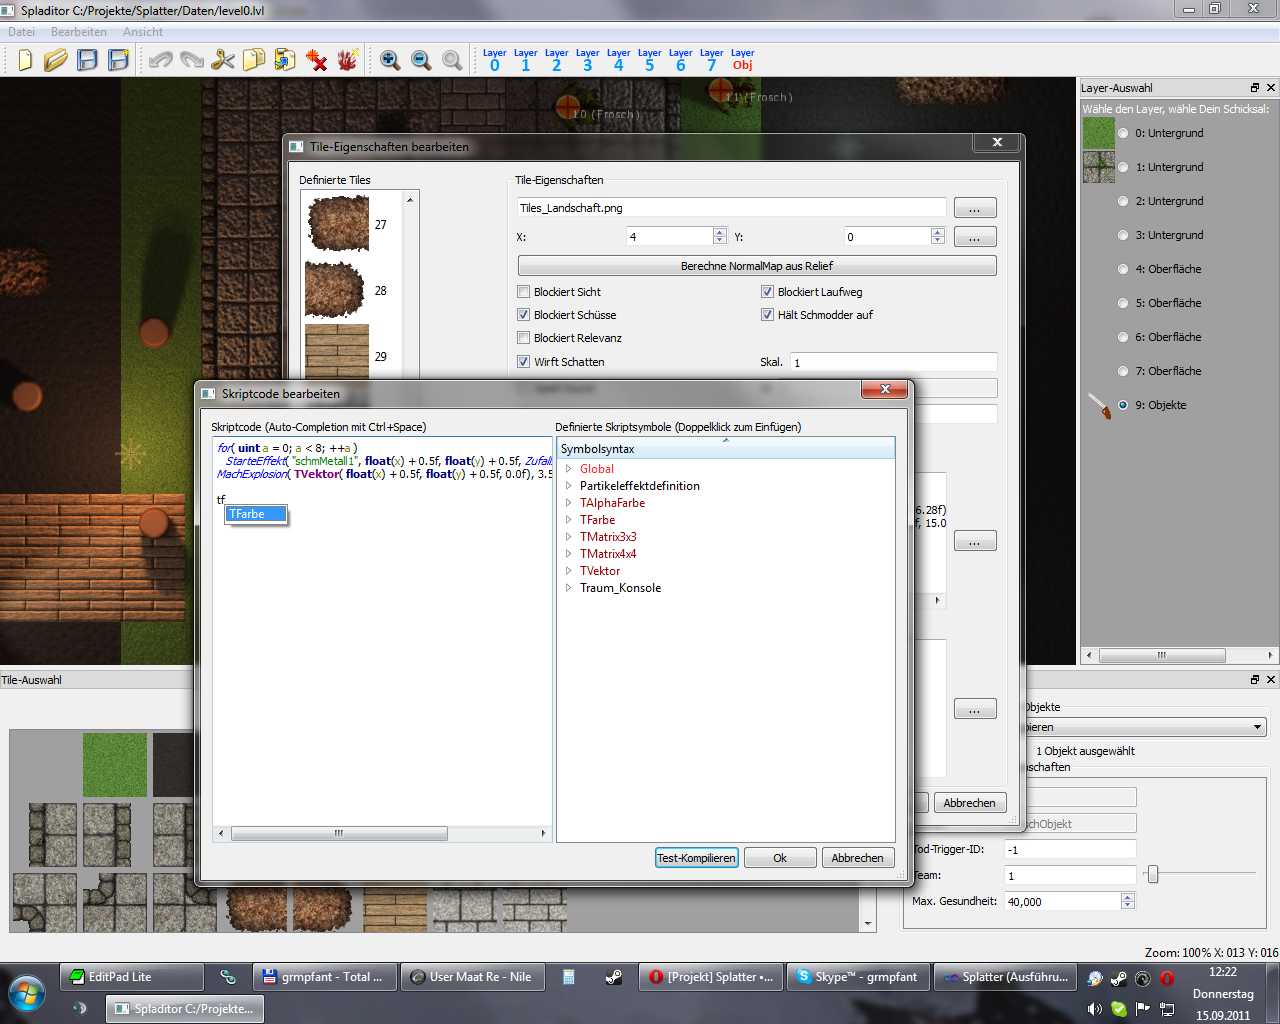Click Berechne NormalMap aus Relief button
The height and width of the screenshot is (1024, 1280).
(756, 266)
